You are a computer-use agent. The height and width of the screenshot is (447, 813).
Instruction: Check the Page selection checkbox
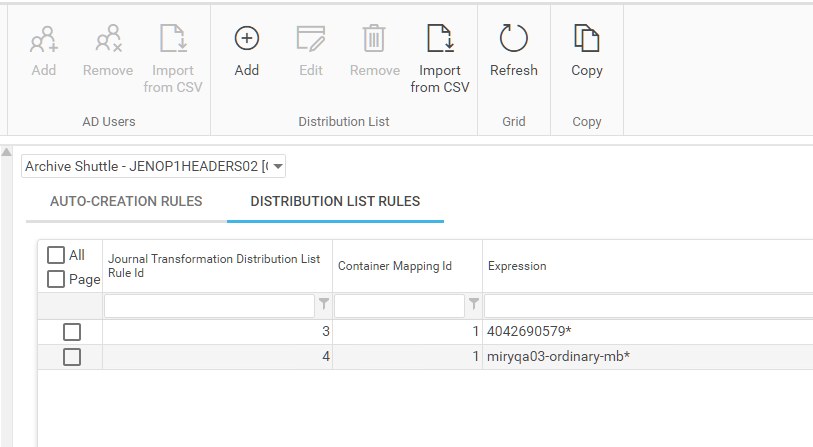(56, 279)
